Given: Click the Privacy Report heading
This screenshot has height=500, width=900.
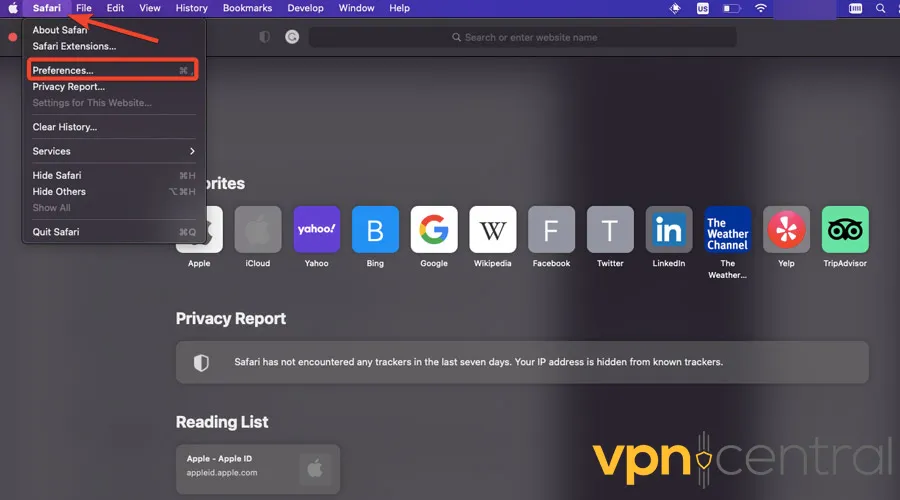Looking at the screenshot, I should tap(231, 319).
